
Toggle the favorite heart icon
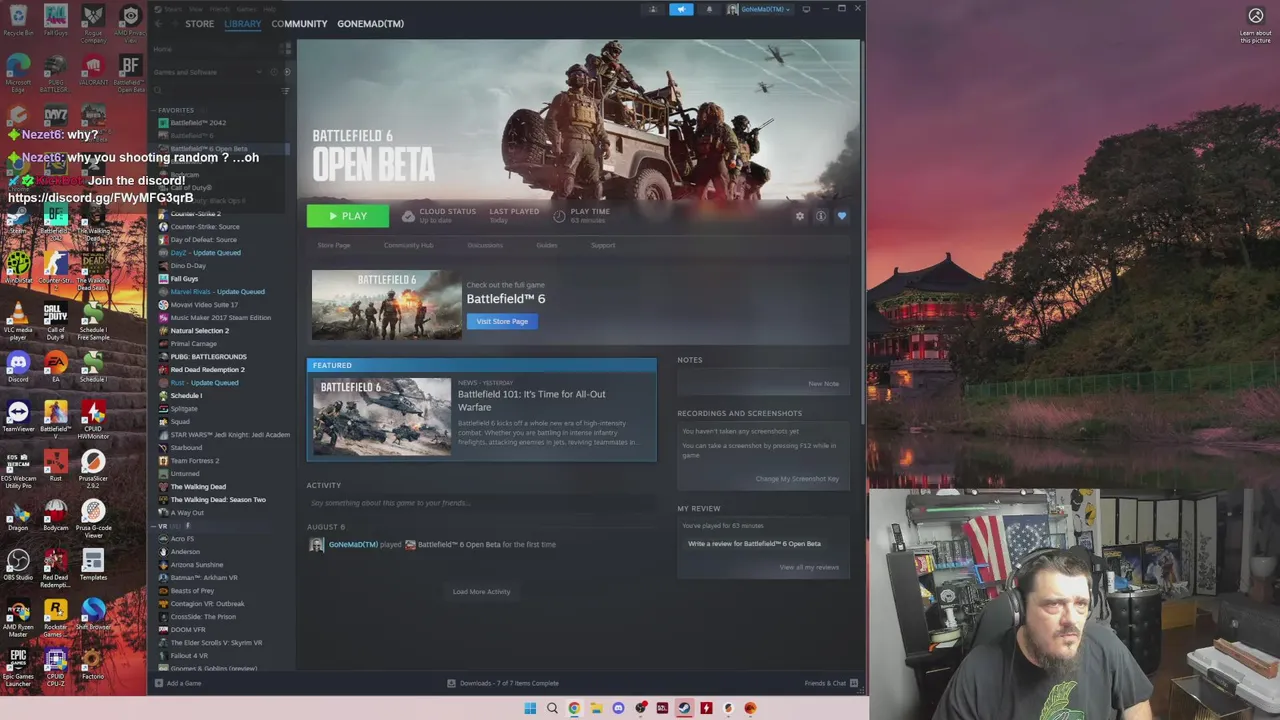841,216
